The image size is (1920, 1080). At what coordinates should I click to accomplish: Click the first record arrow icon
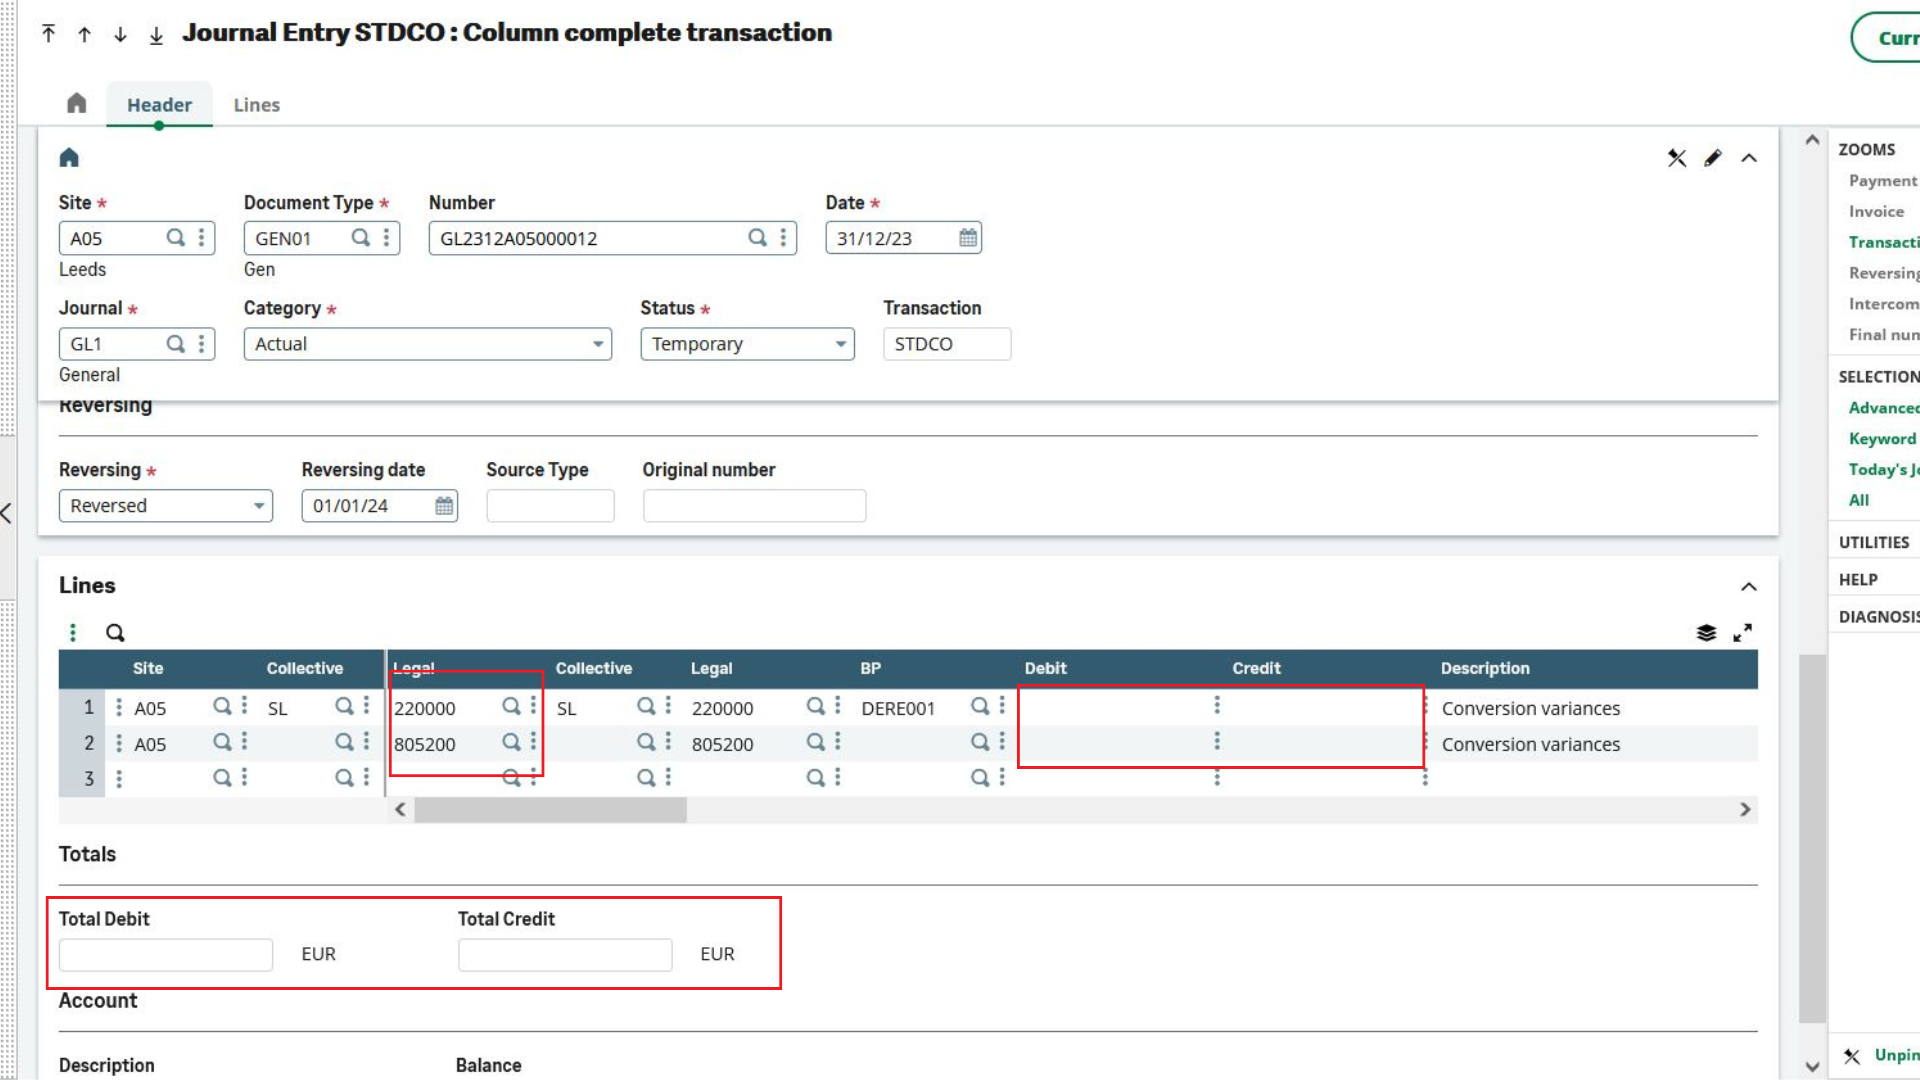point(48,34)
